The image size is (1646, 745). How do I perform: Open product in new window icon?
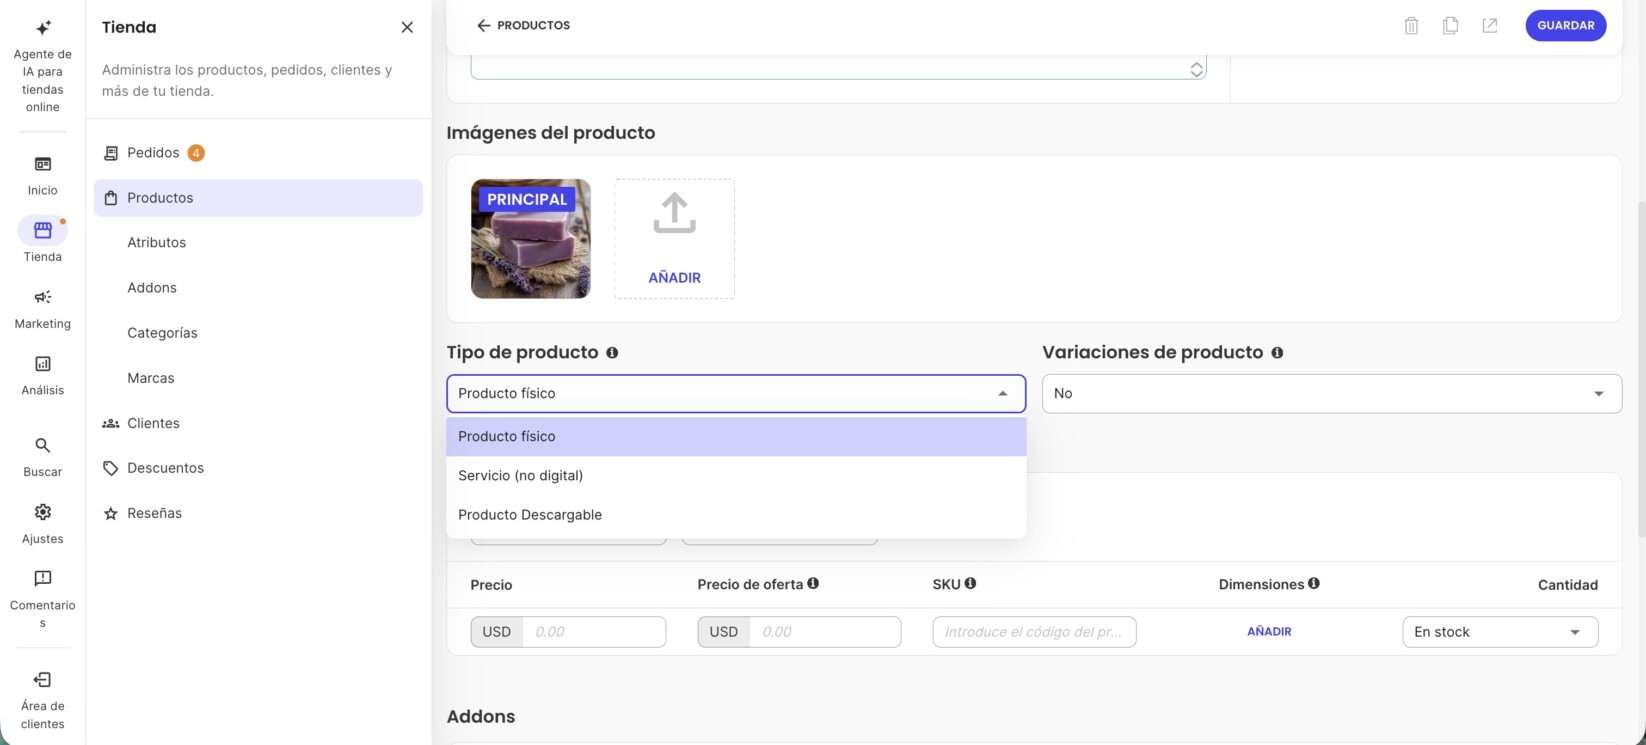(x=1490, y=26)
